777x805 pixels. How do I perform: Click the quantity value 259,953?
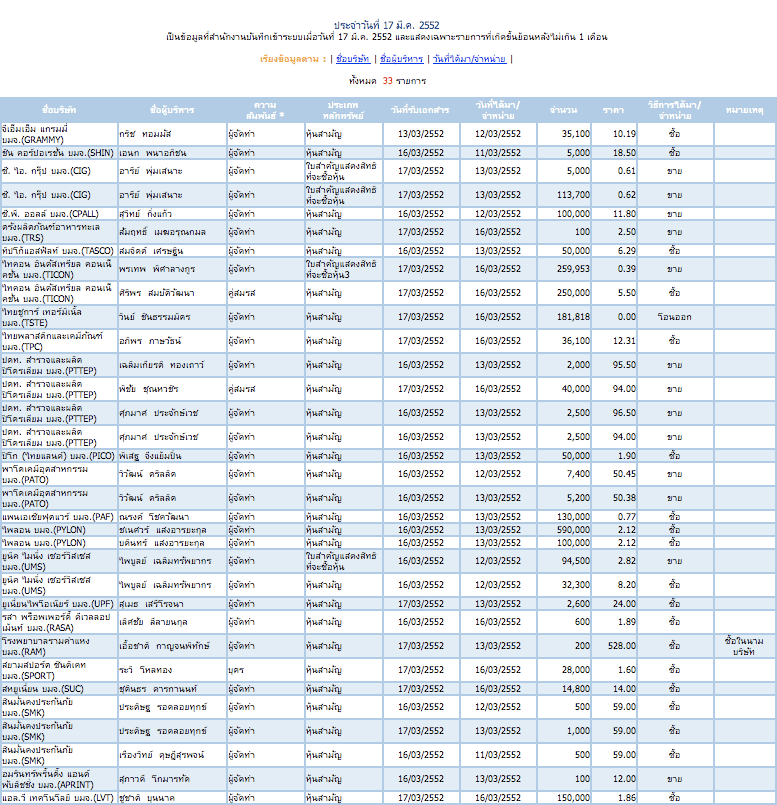[574, 269]
